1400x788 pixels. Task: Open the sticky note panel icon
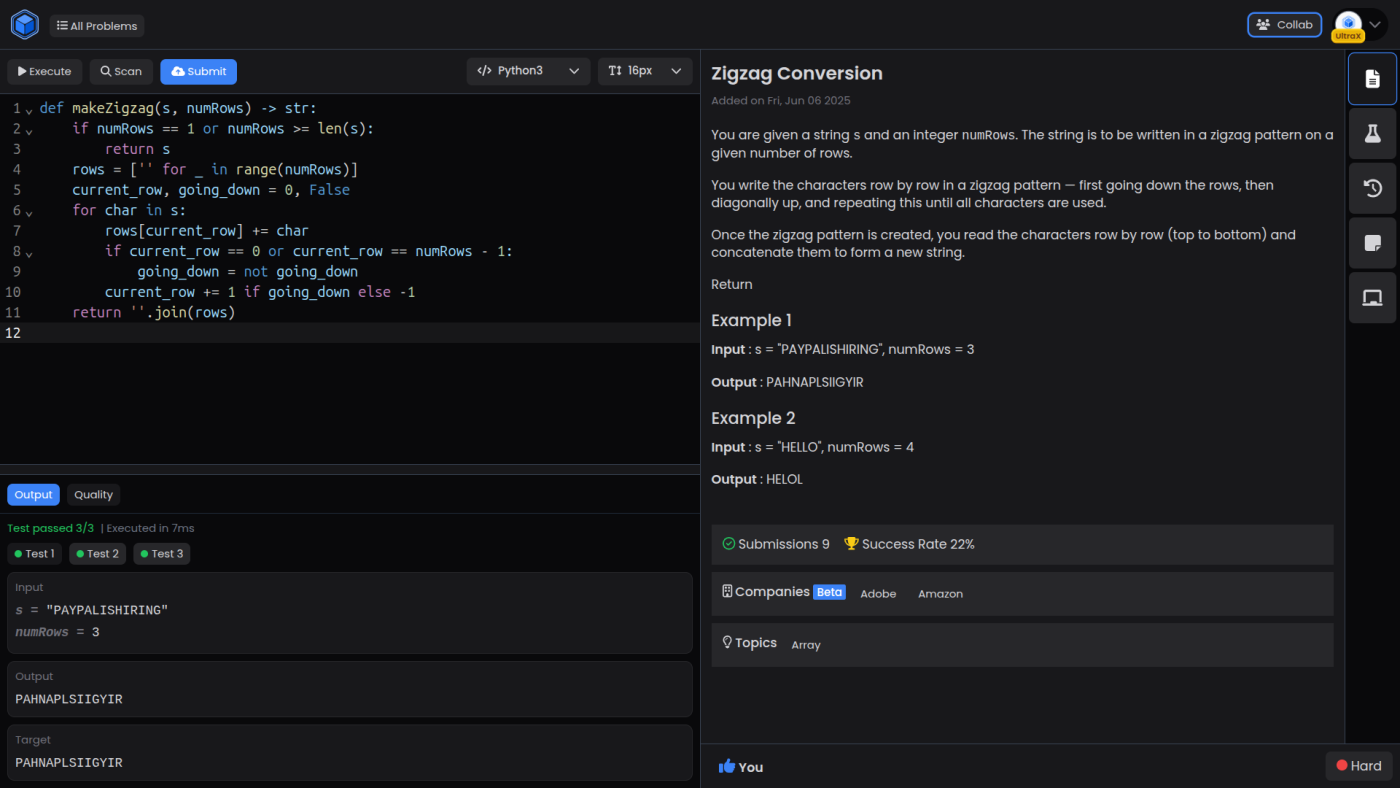click(1372, 243)
